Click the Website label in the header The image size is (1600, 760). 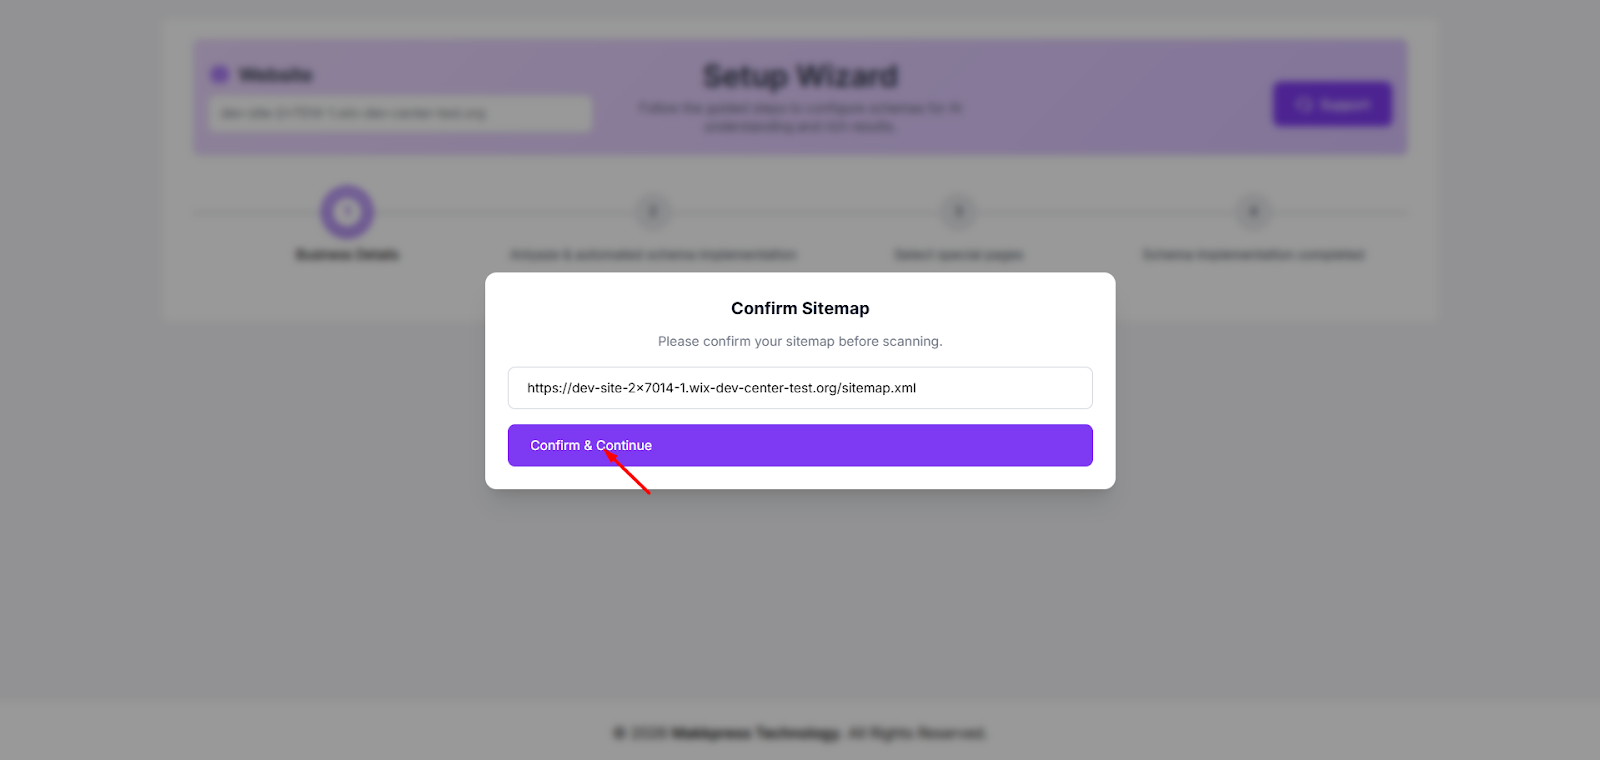[x=276, y=75]
